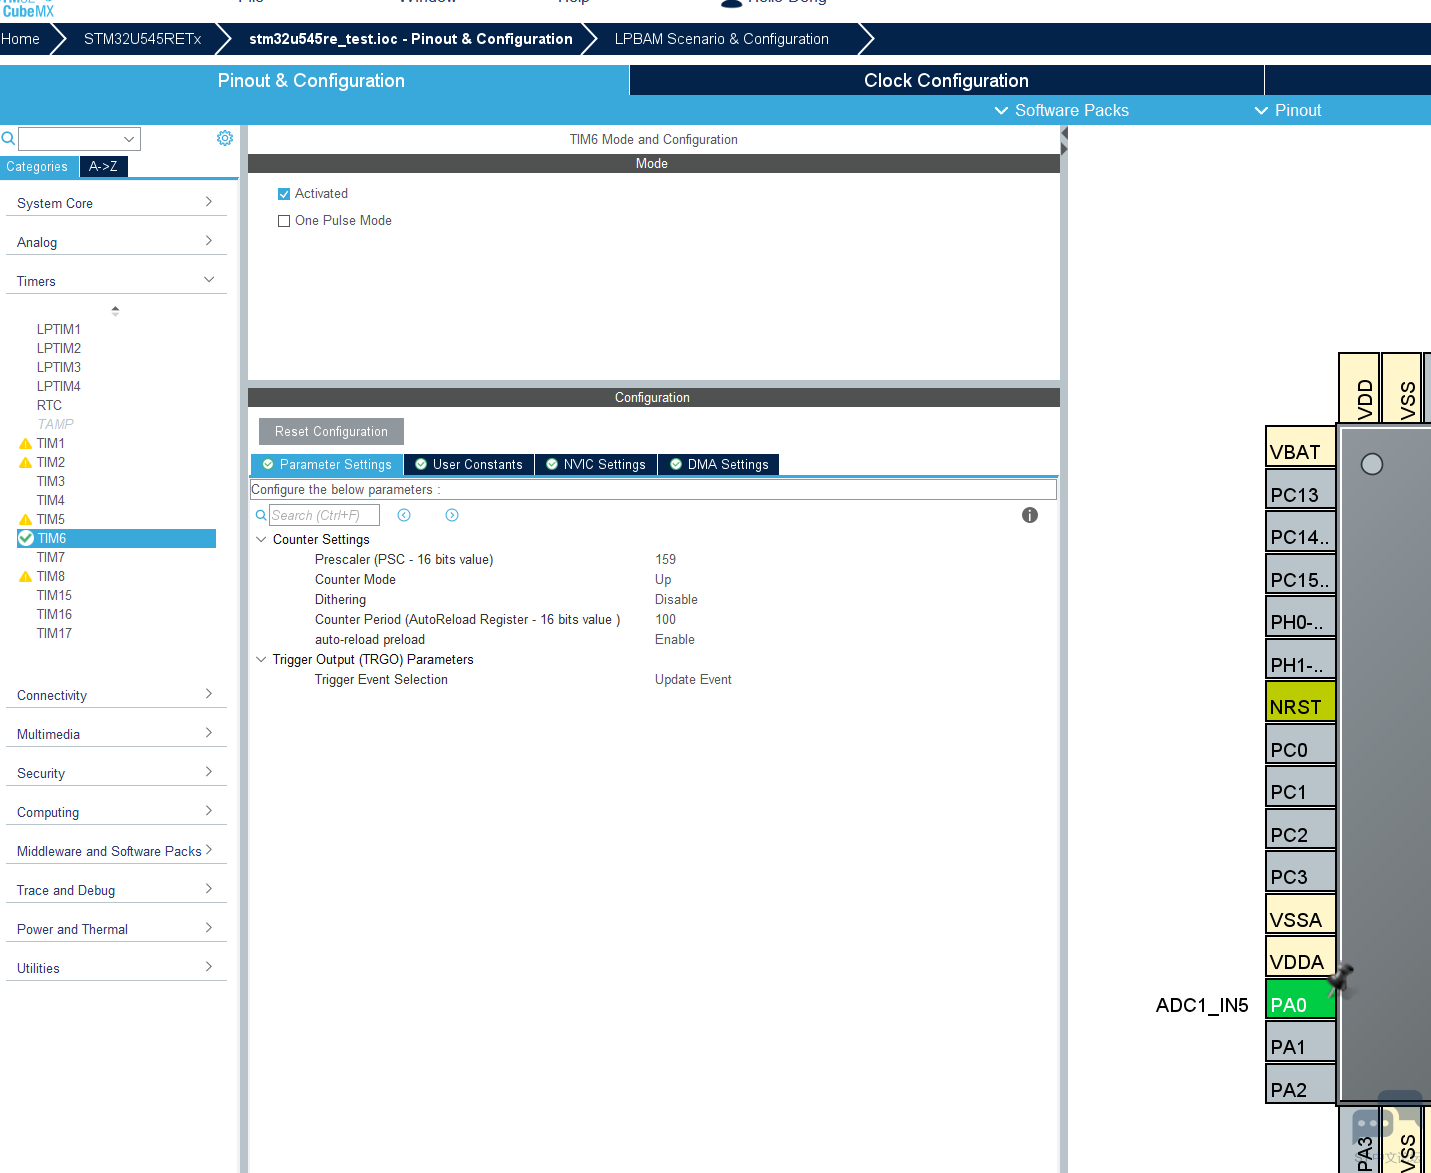Click the NRST pin on the chip
The image size is (1431, 1173).
point(1301,701)
